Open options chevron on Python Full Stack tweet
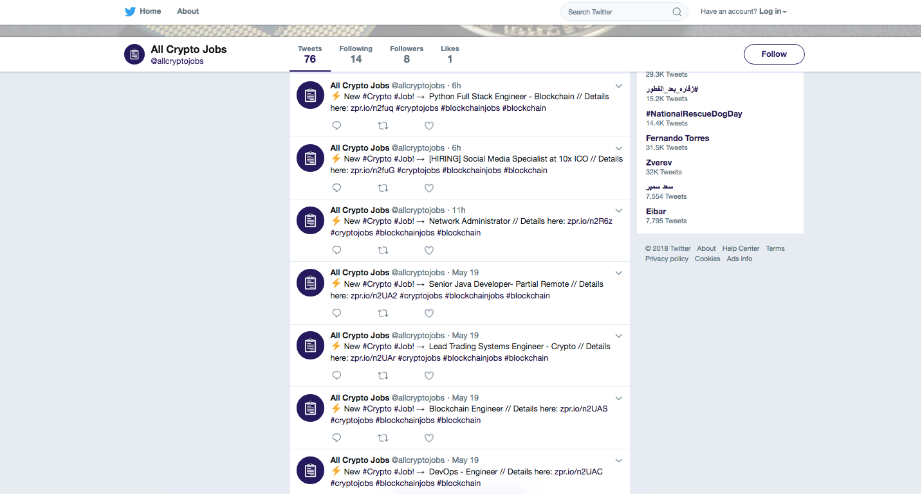The image size is (921, 494). [x=619, y=86]
